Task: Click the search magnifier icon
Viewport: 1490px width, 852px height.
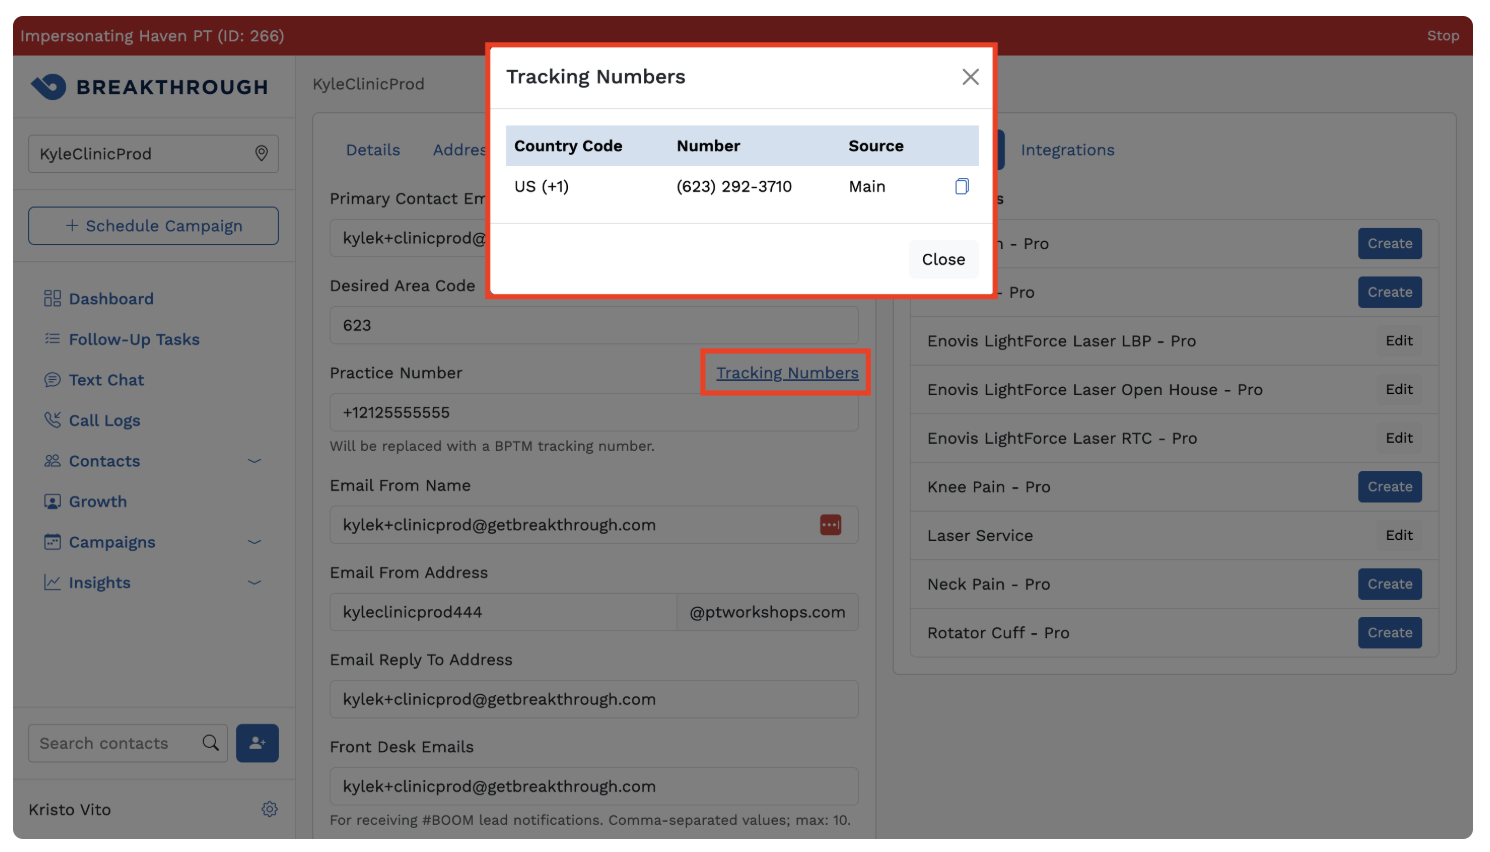Action: 210,743
